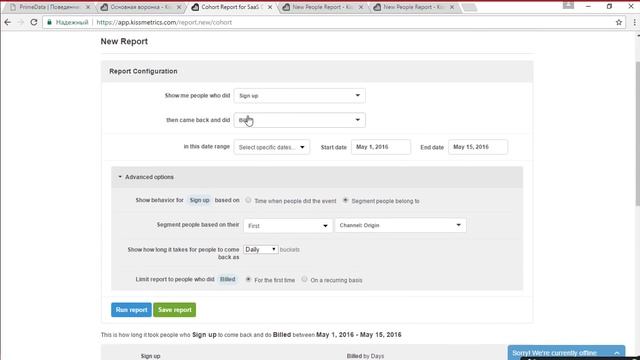The image size is (640, 360).
Task: Close the Cohort Report for SaaS tab
Action: tap(270, 7)
